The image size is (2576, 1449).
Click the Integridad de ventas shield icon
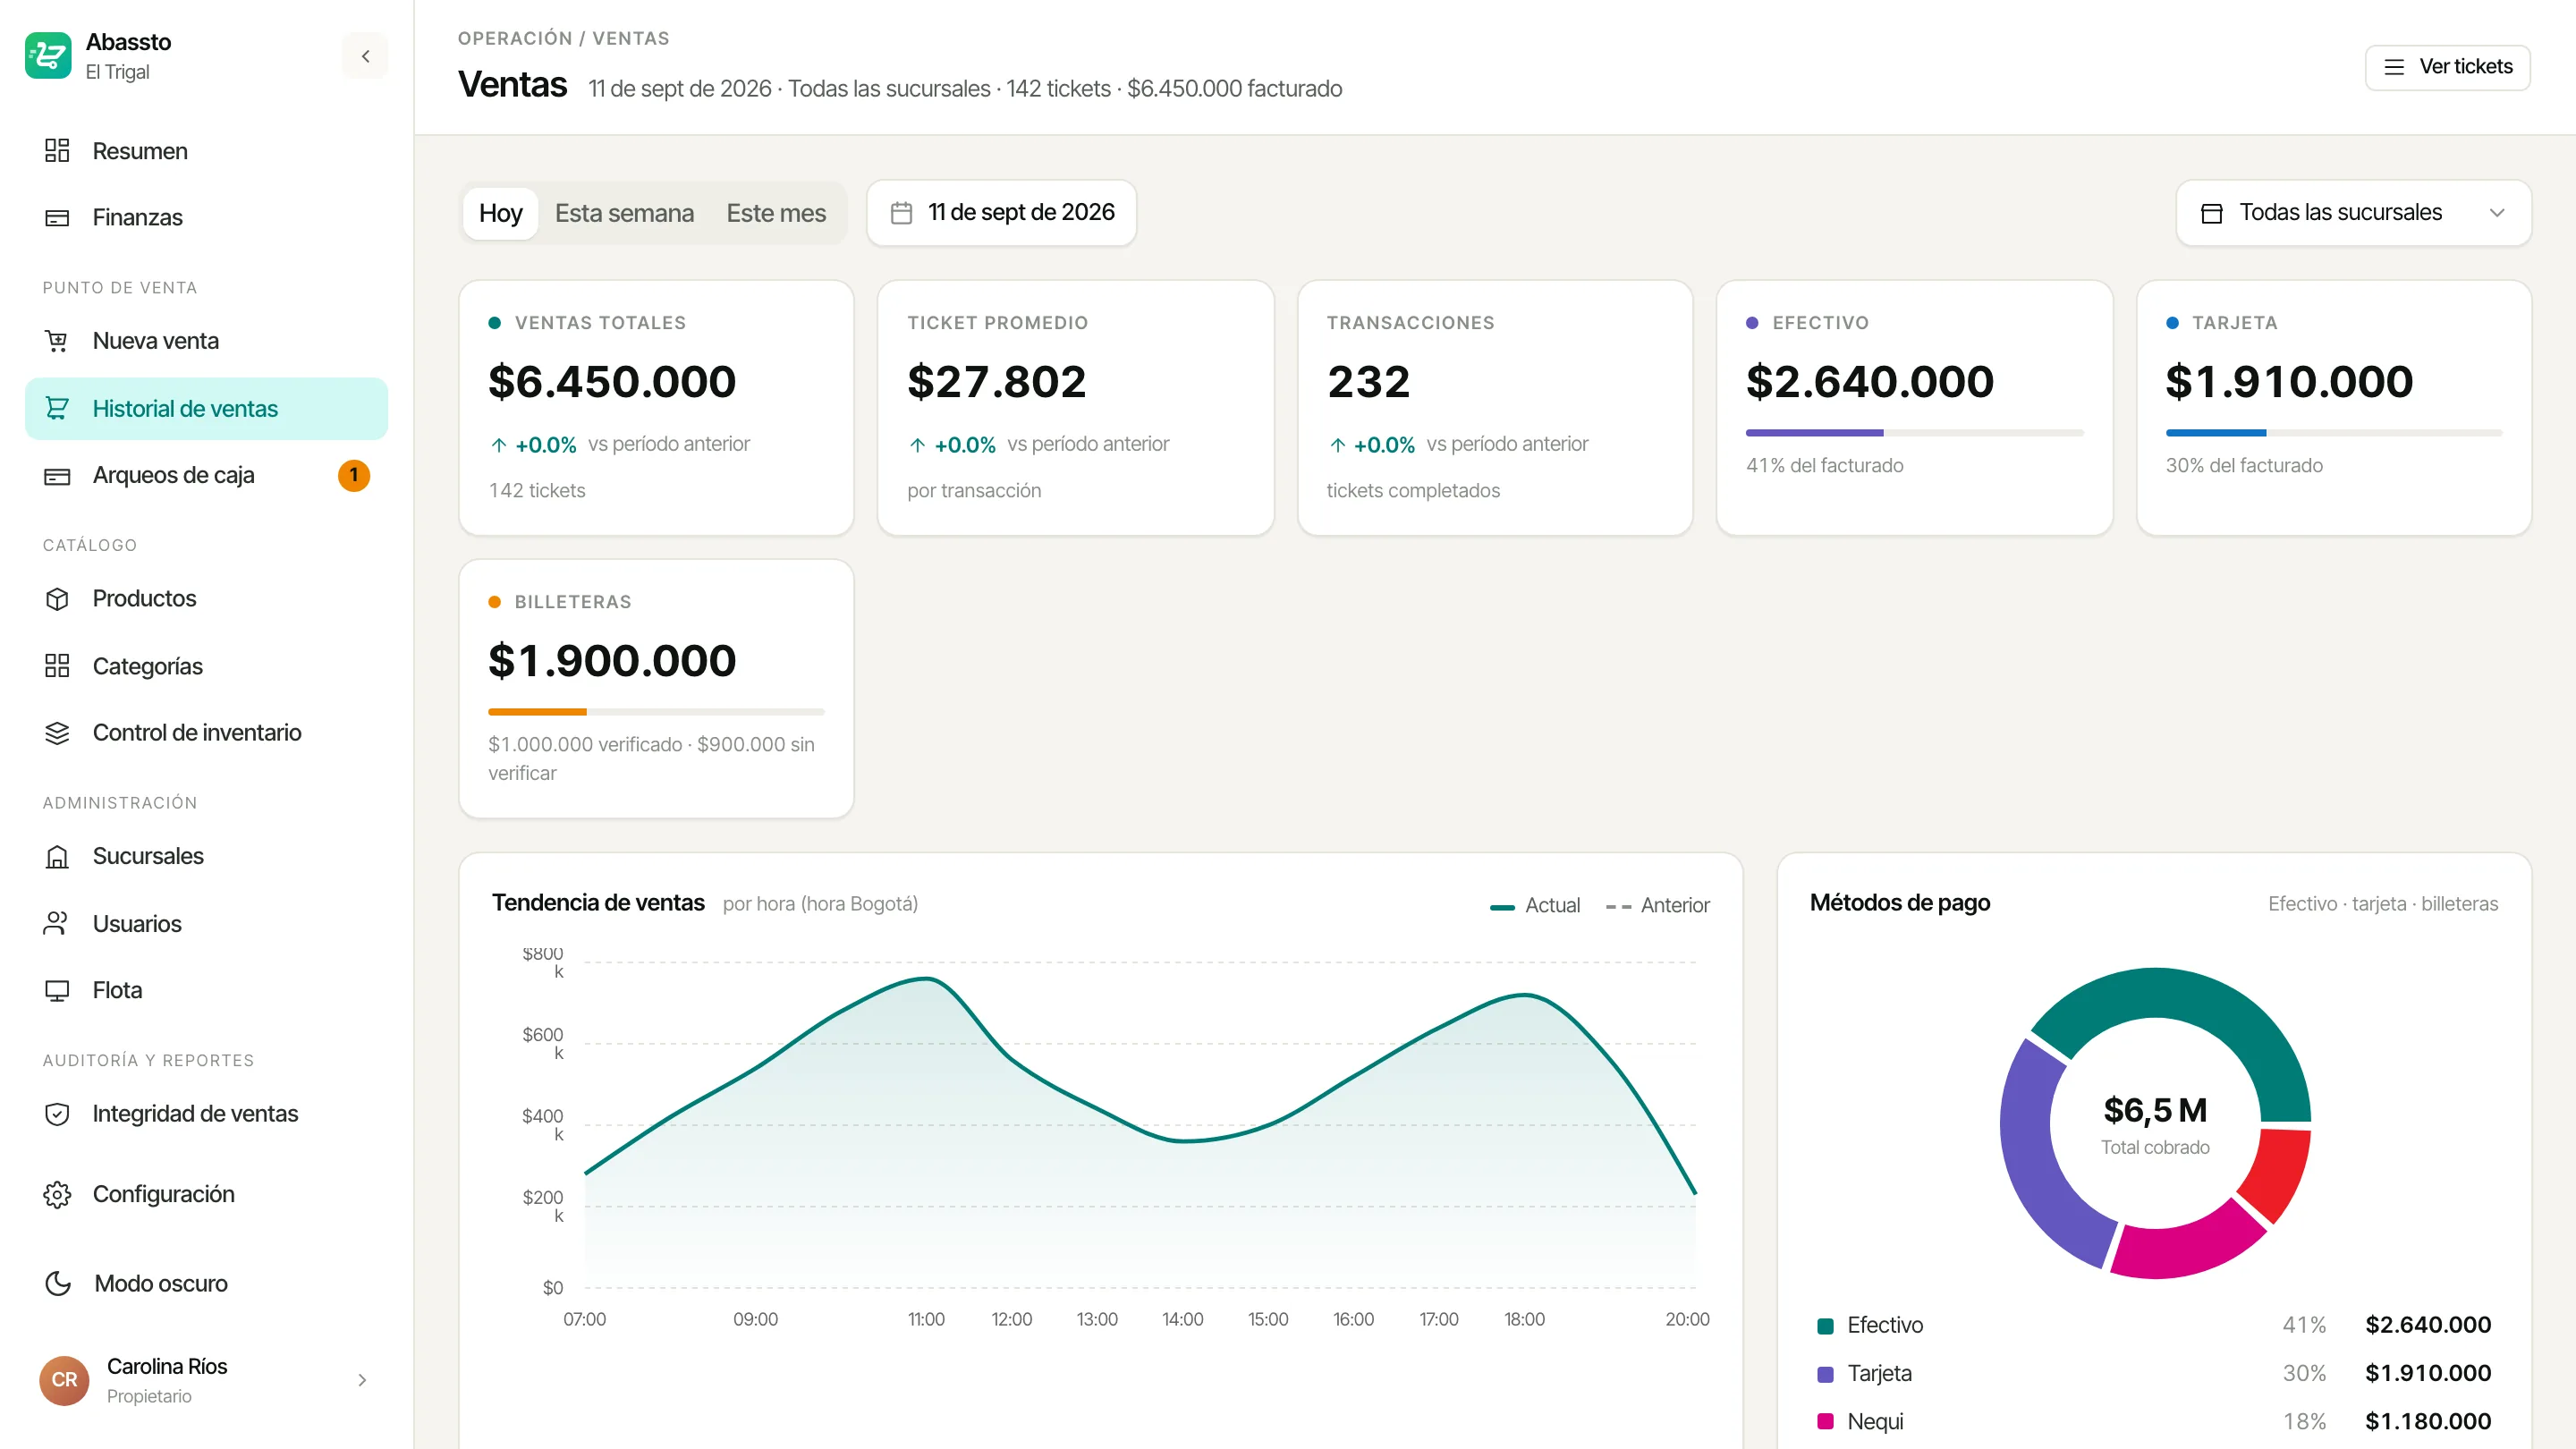[x=57, y=1114]
